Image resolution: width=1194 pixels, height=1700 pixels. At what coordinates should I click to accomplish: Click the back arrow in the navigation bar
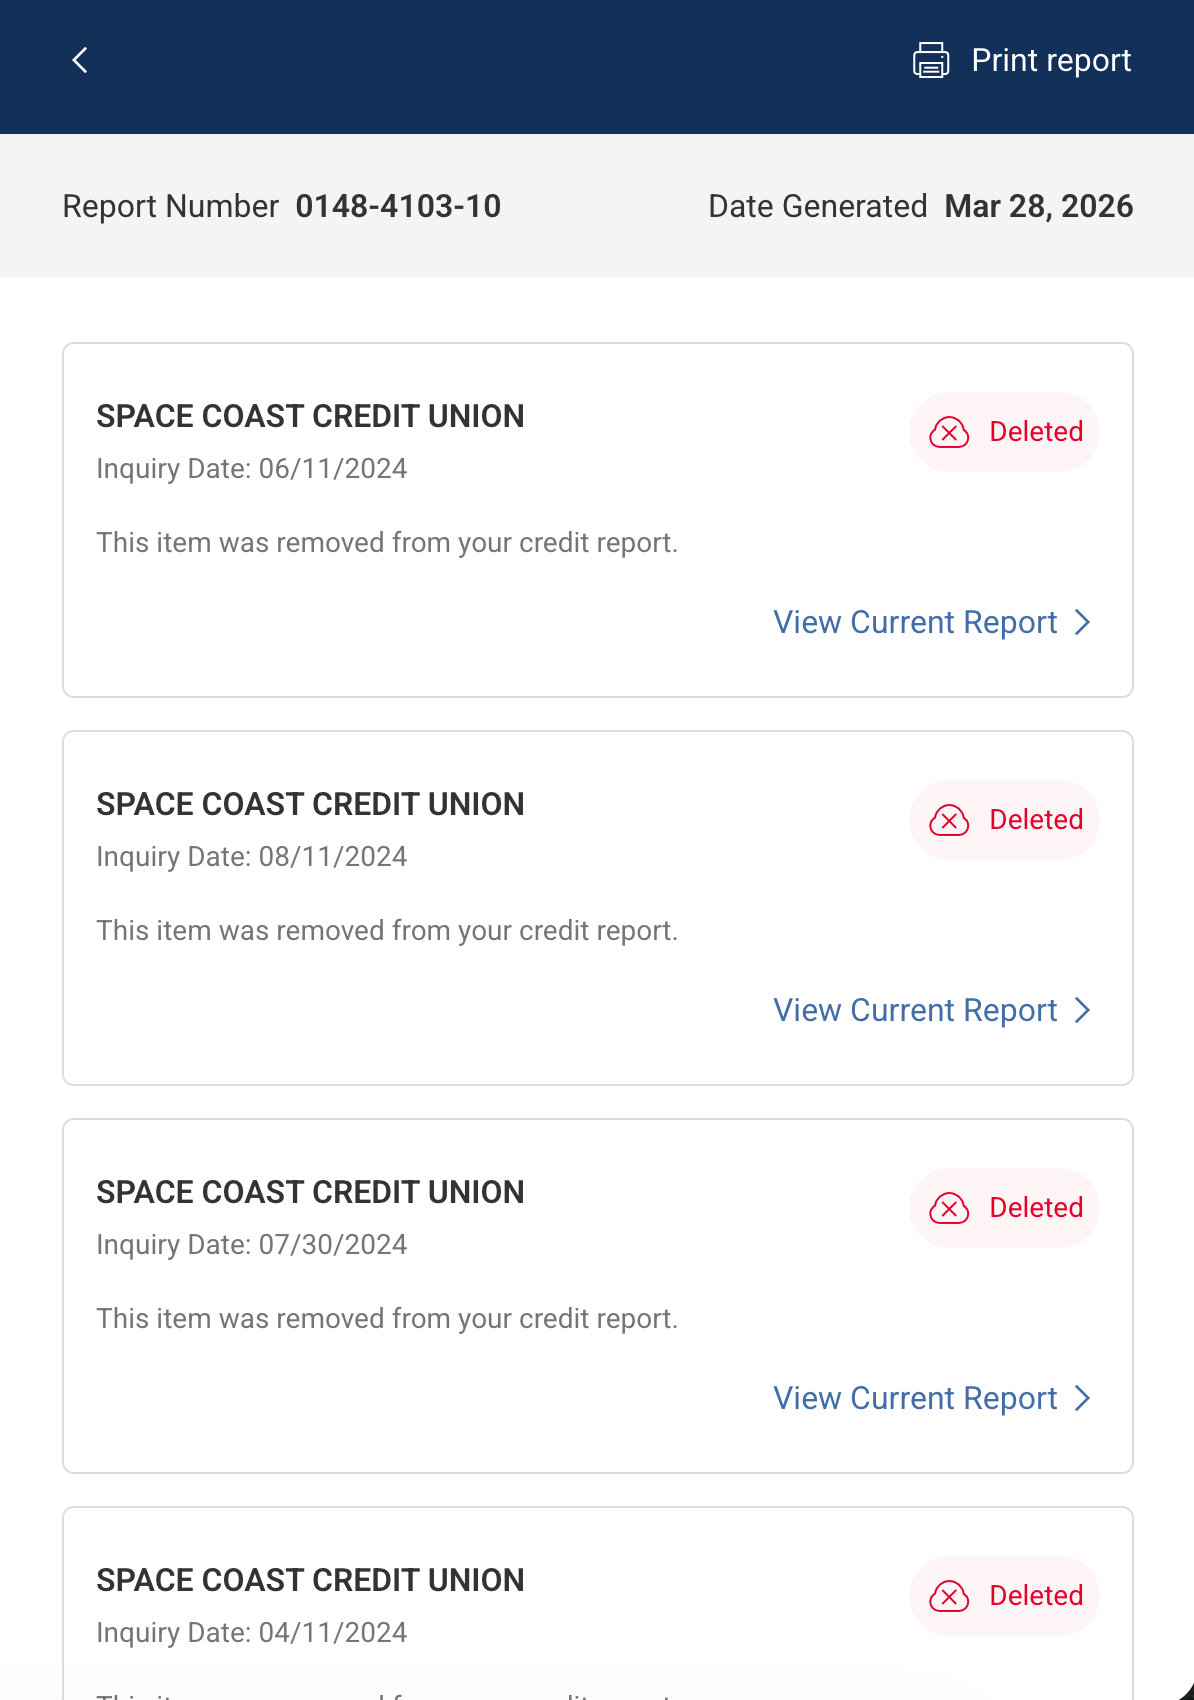pos(79,60)
